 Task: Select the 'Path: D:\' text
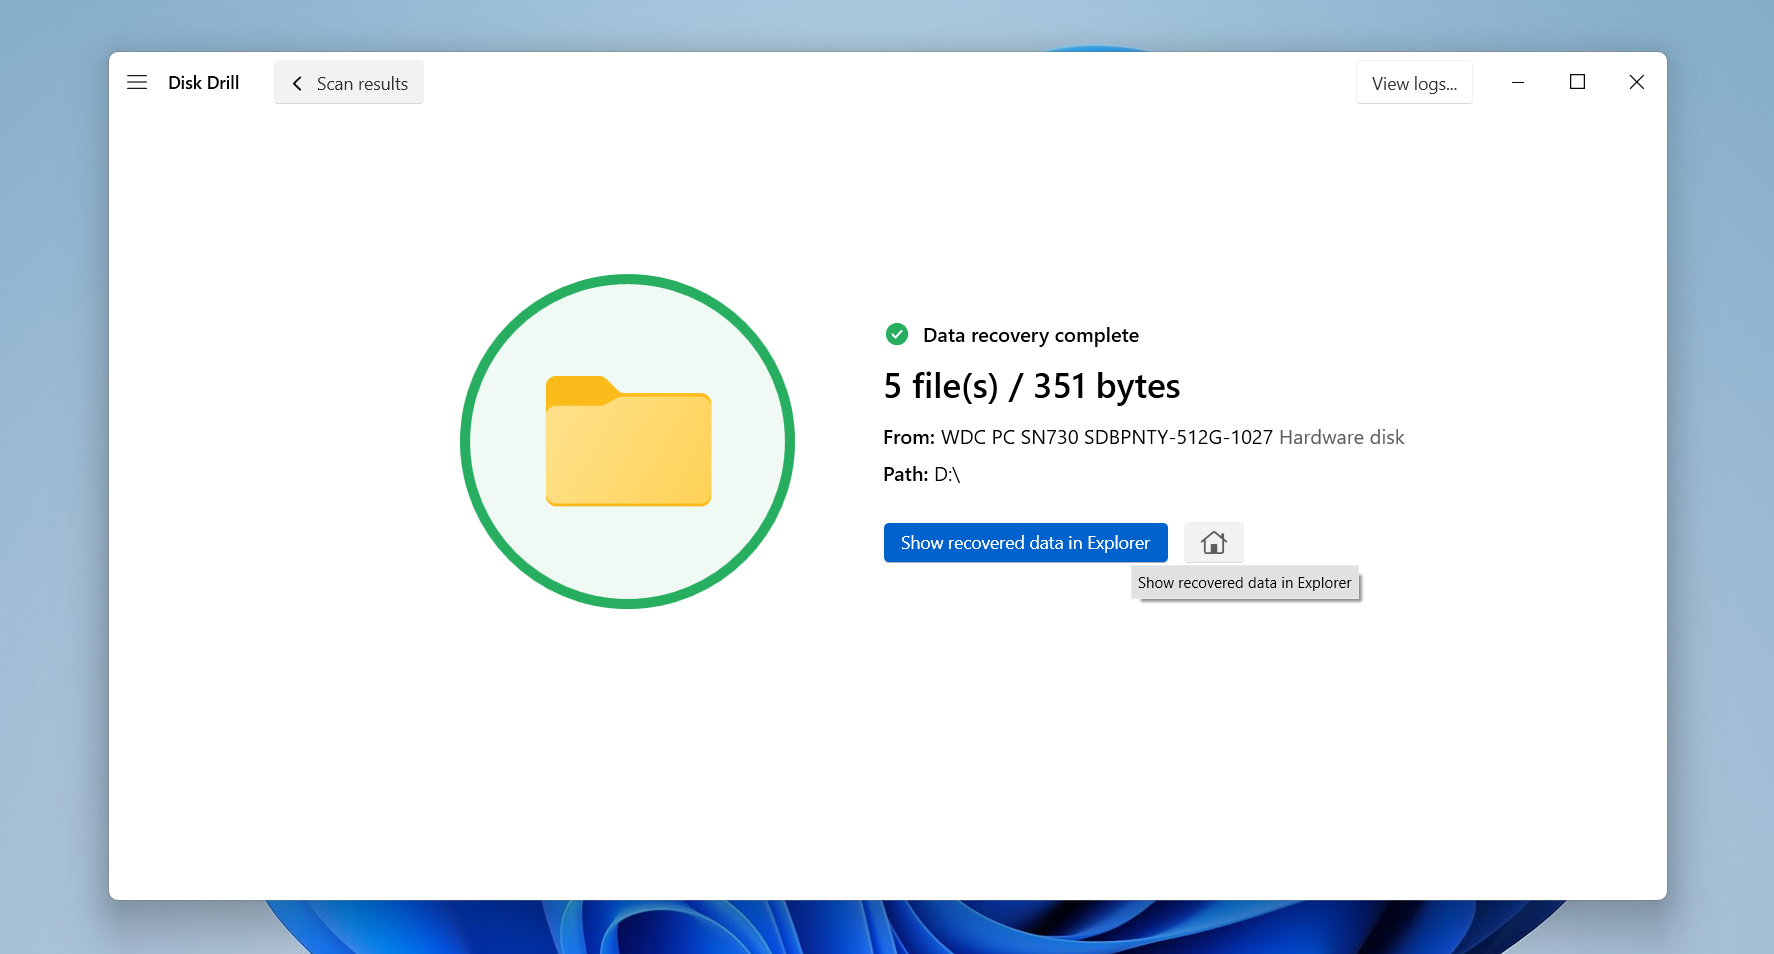click(921, 475)
